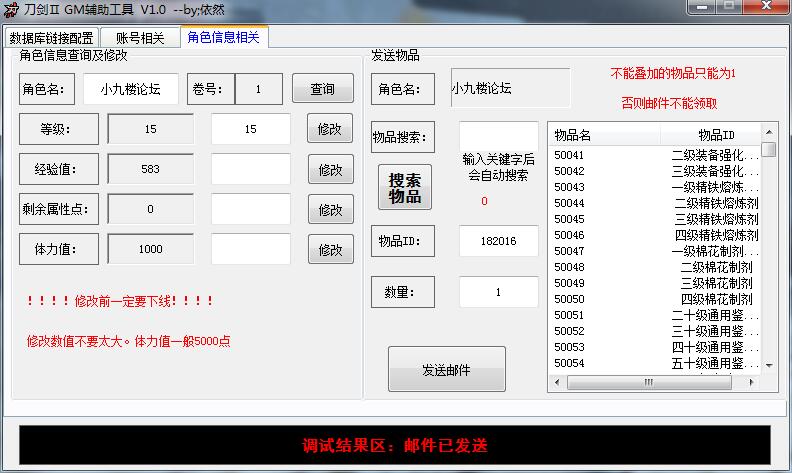Focus the empty 剩余属性点 edit field
The width and height of the screenshot is (792, 473).
(251, 209)
